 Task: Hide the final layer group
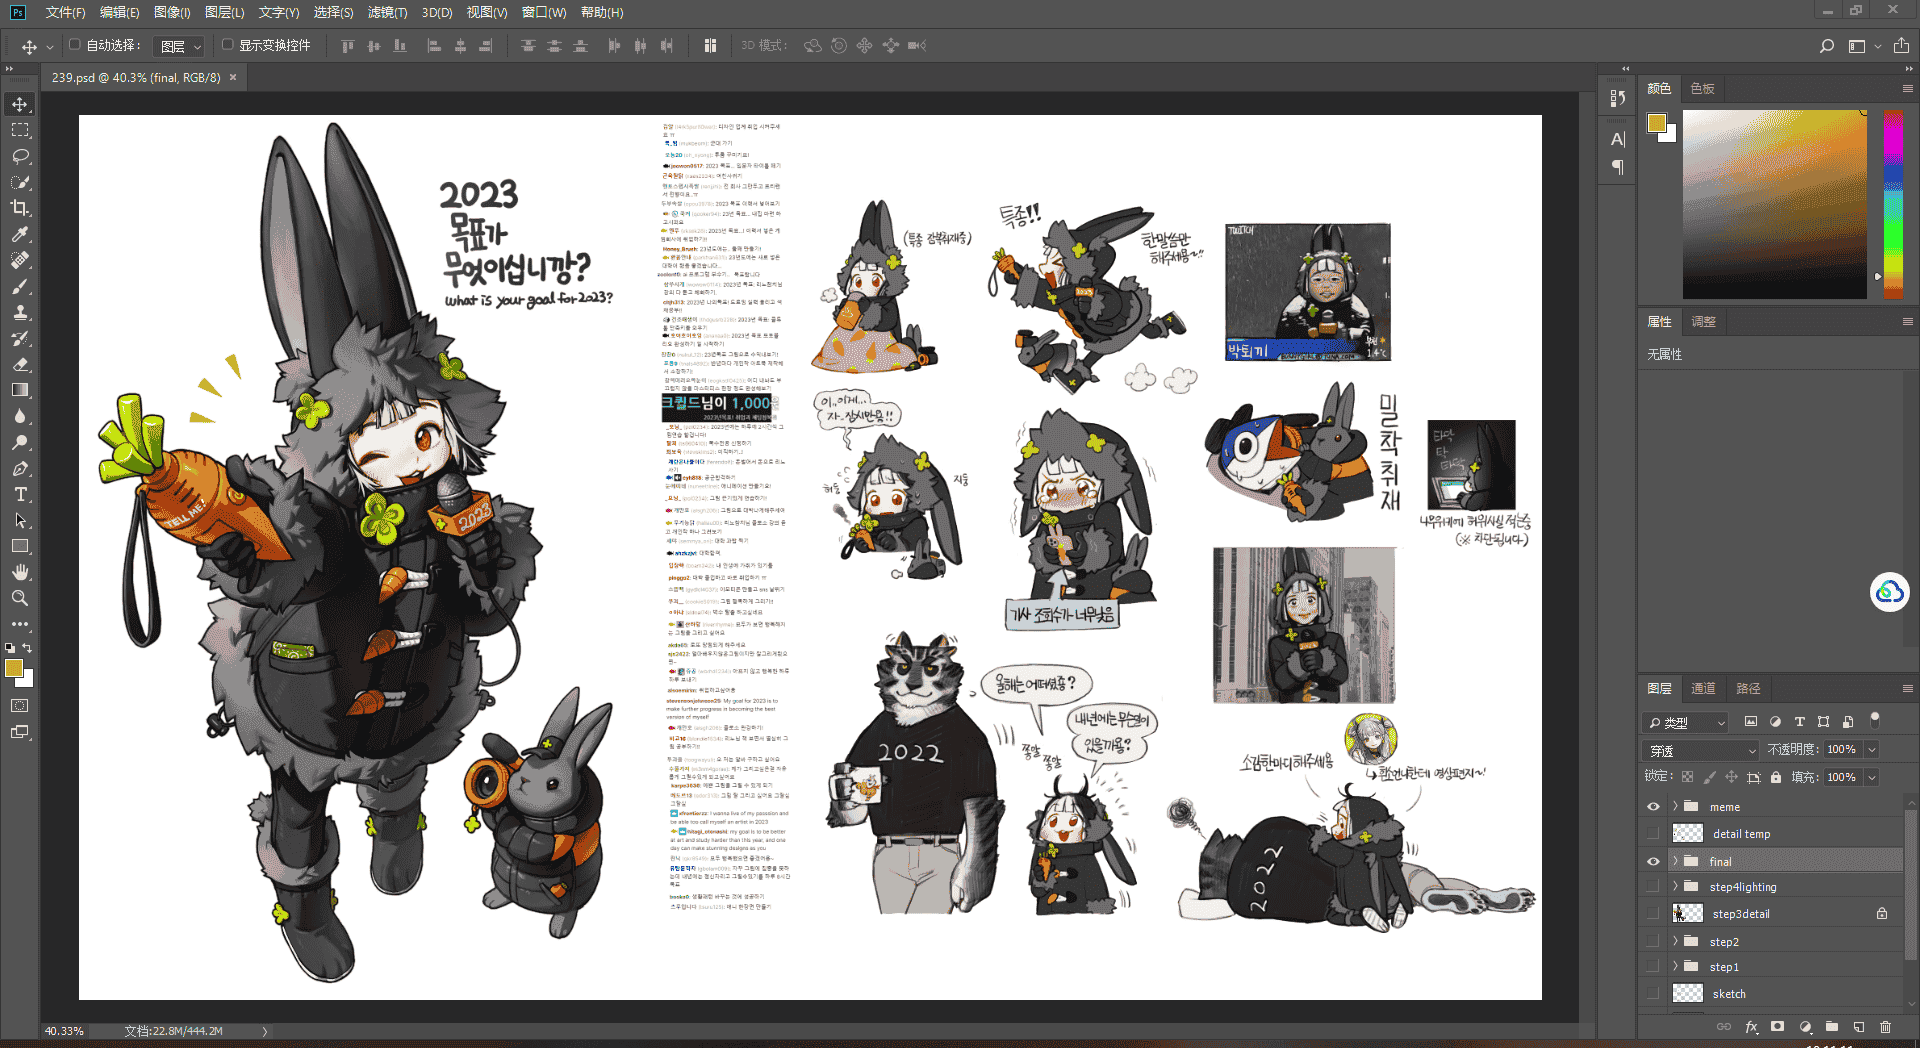click(x=1653, y=861)
